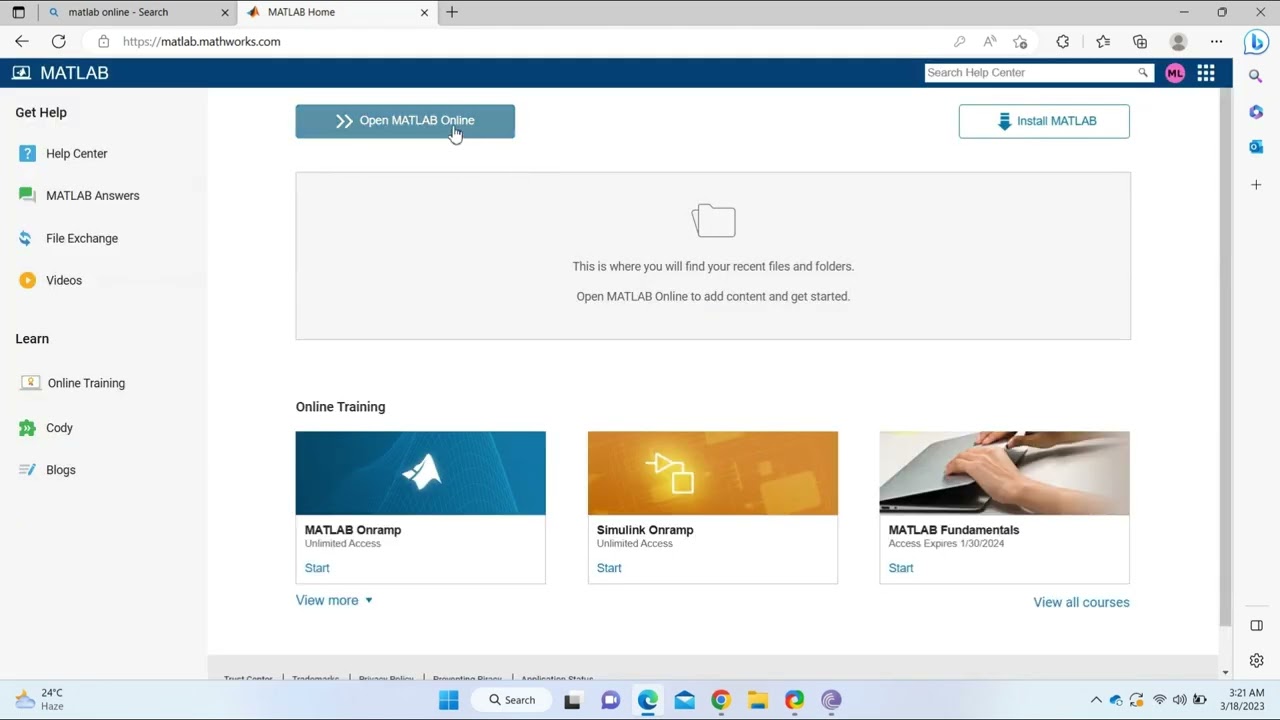Open the Cody link

[59, 428]
